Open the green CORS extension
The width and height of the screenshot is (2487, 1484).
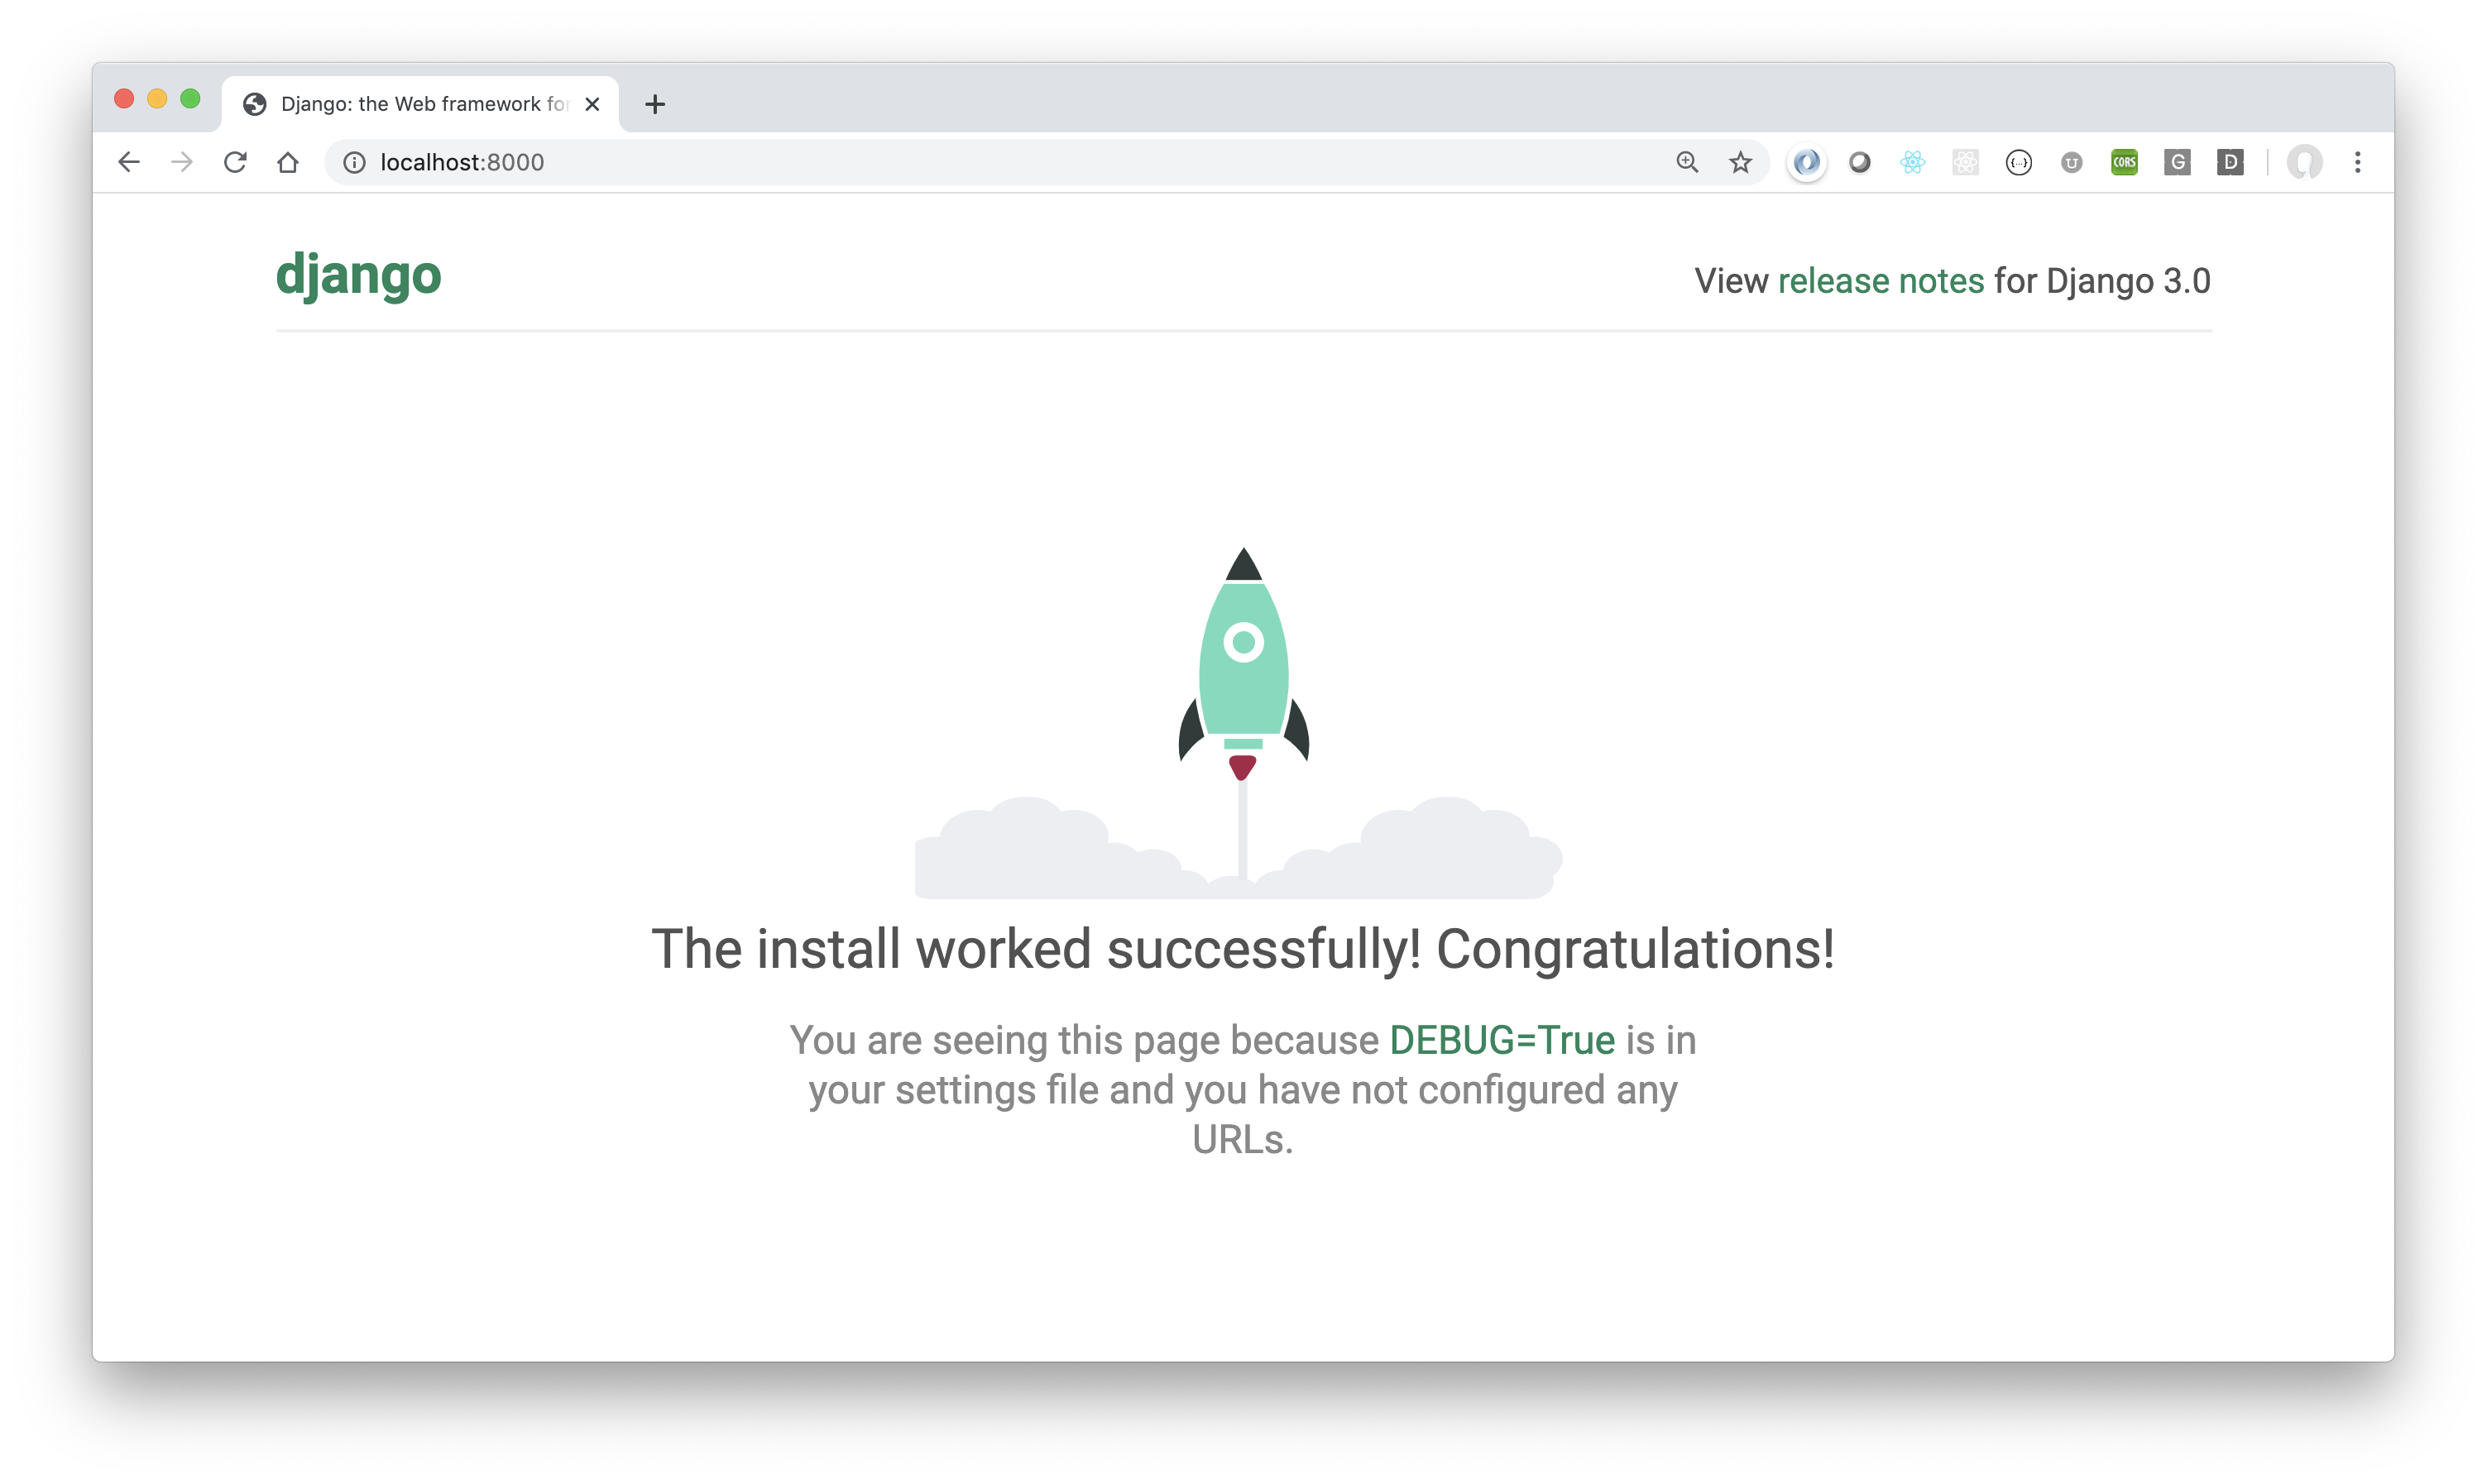(2124, 162)
